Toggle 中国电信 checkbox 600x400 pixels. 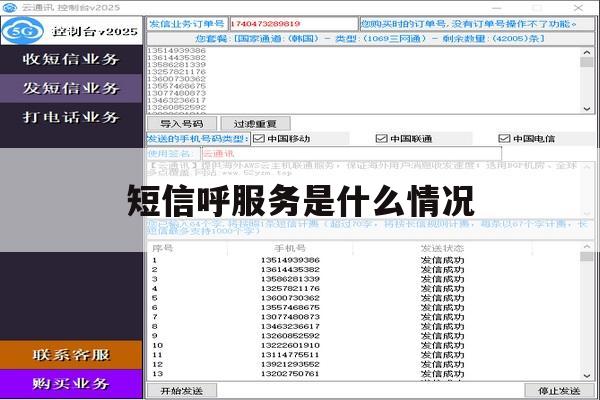(x=504, y=139)
